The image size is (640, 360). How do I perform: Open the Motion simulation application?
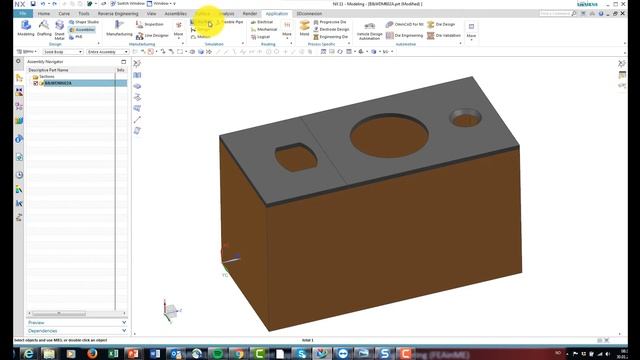pos(200,37)
